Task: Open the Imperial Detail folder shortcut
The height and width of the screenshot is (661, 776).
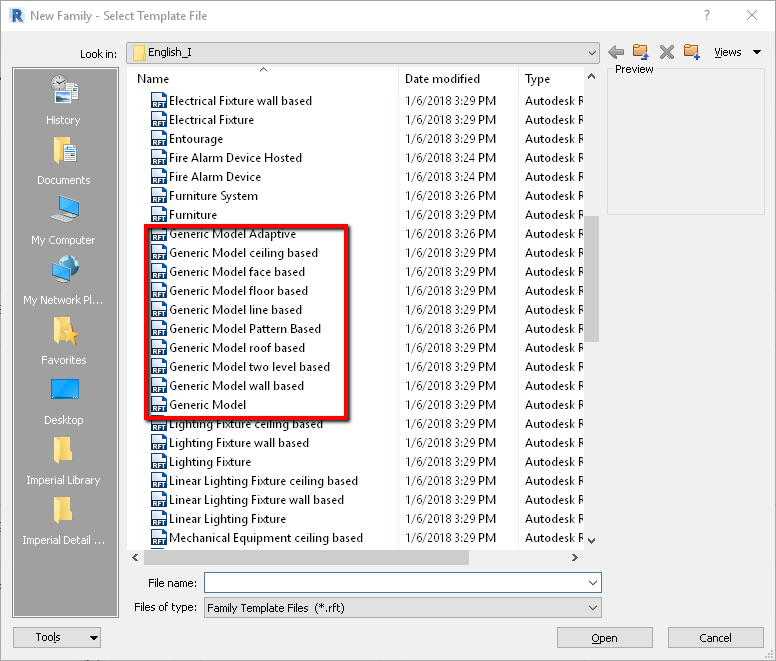Action: pyautogui.click(x=65, y=520)
